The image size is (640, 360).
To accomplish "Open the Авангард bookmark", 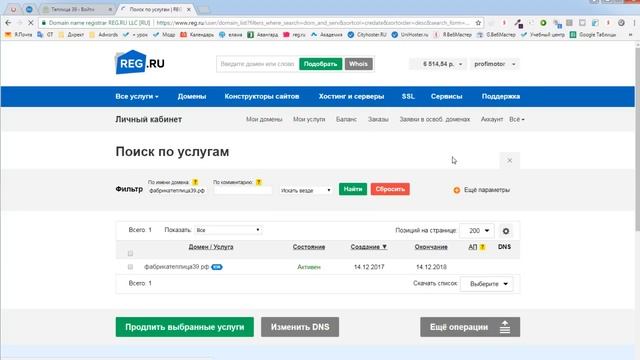I will click(x=263, y=35).
